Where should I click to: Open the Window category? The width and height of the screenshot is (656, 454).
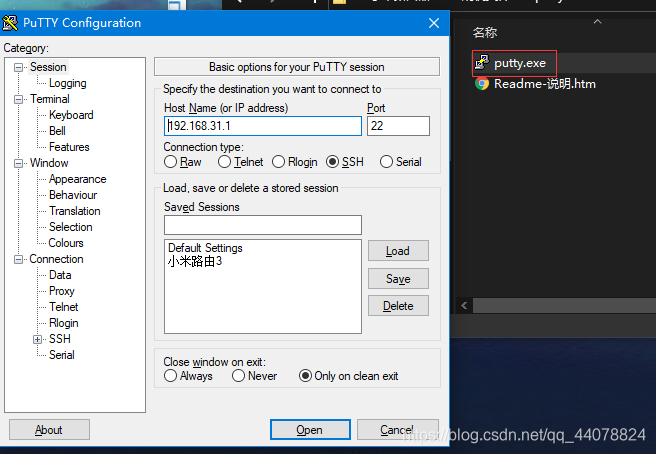[49, 163]
